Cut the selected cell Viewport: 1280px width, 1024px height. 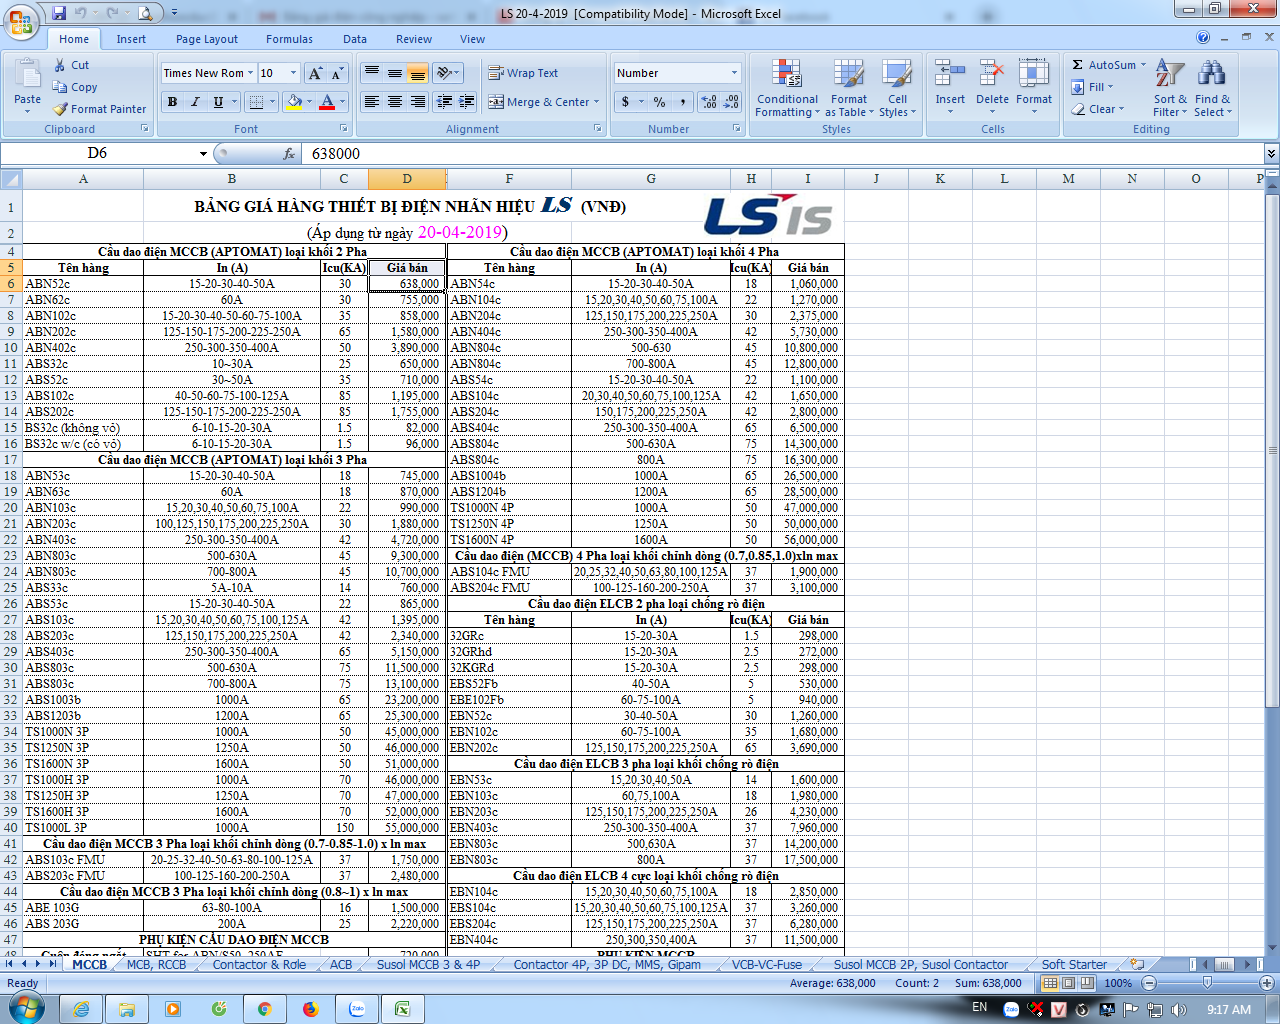point(71,65)
